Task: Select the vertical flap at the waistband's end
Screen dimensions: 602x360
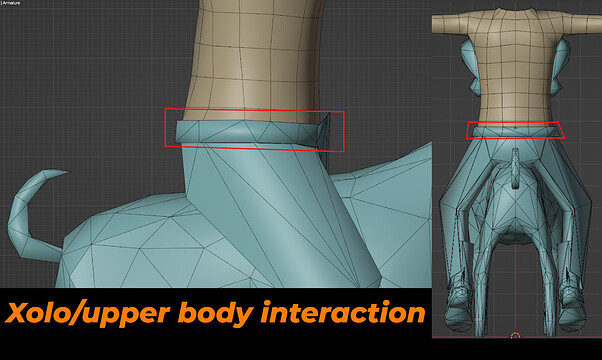Action: click(324, 131)
